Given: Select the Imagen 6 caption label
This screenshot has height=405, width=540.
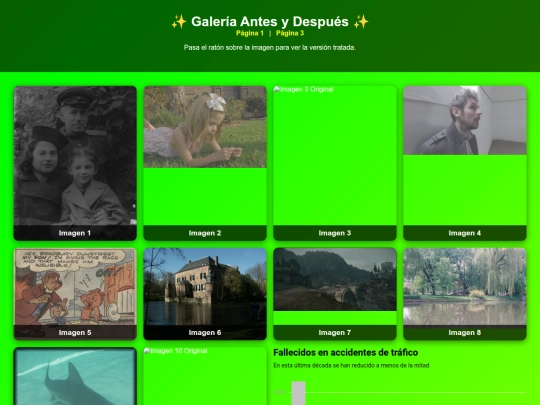Looking at the screenshot, I should point(205,332).
